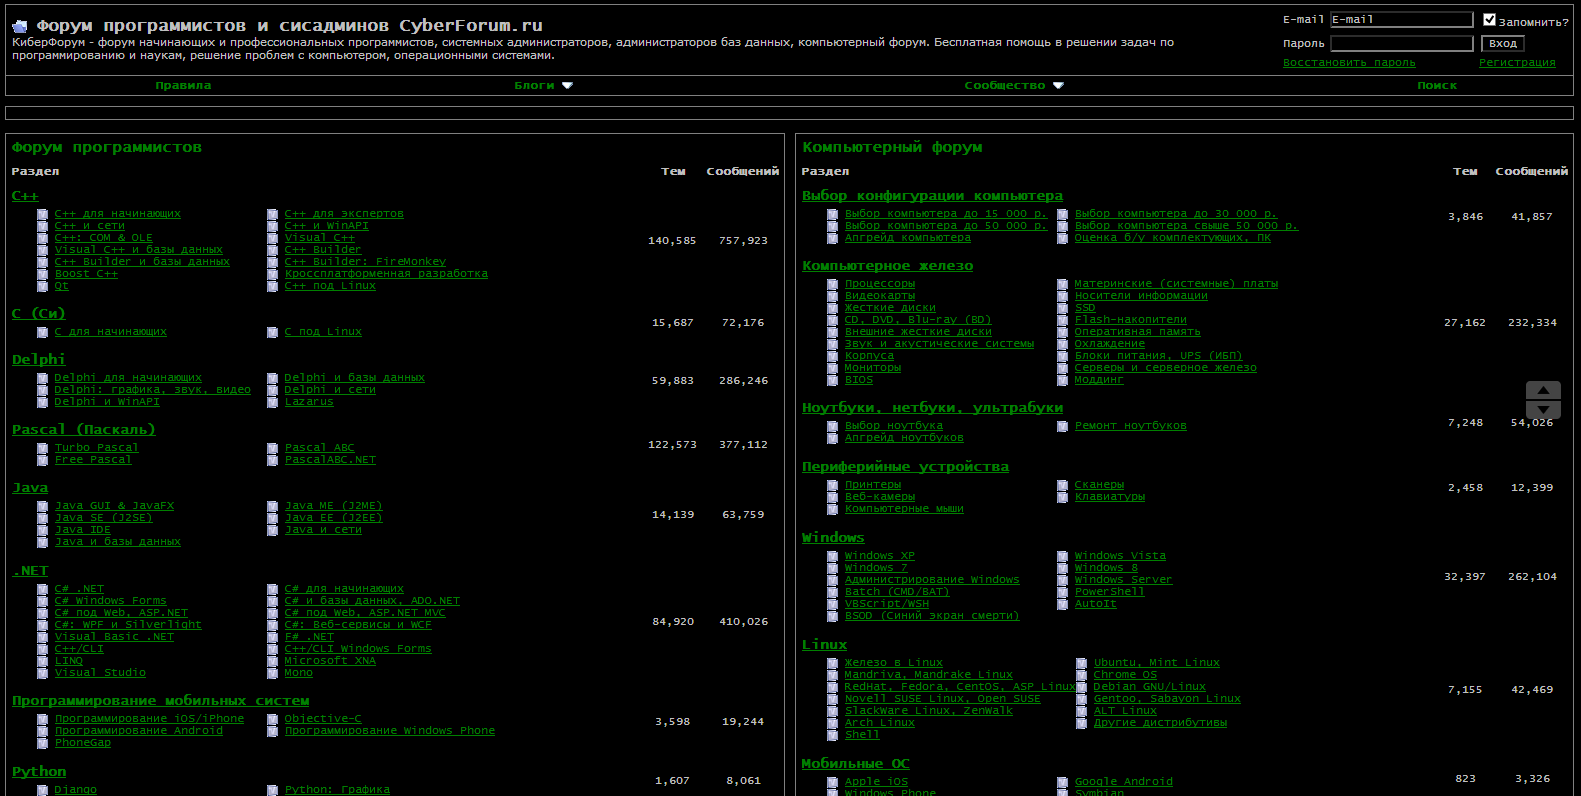This screenshot has height=796, width=1581.
Task: Open the C++ section heading
Action: [25, 196]
